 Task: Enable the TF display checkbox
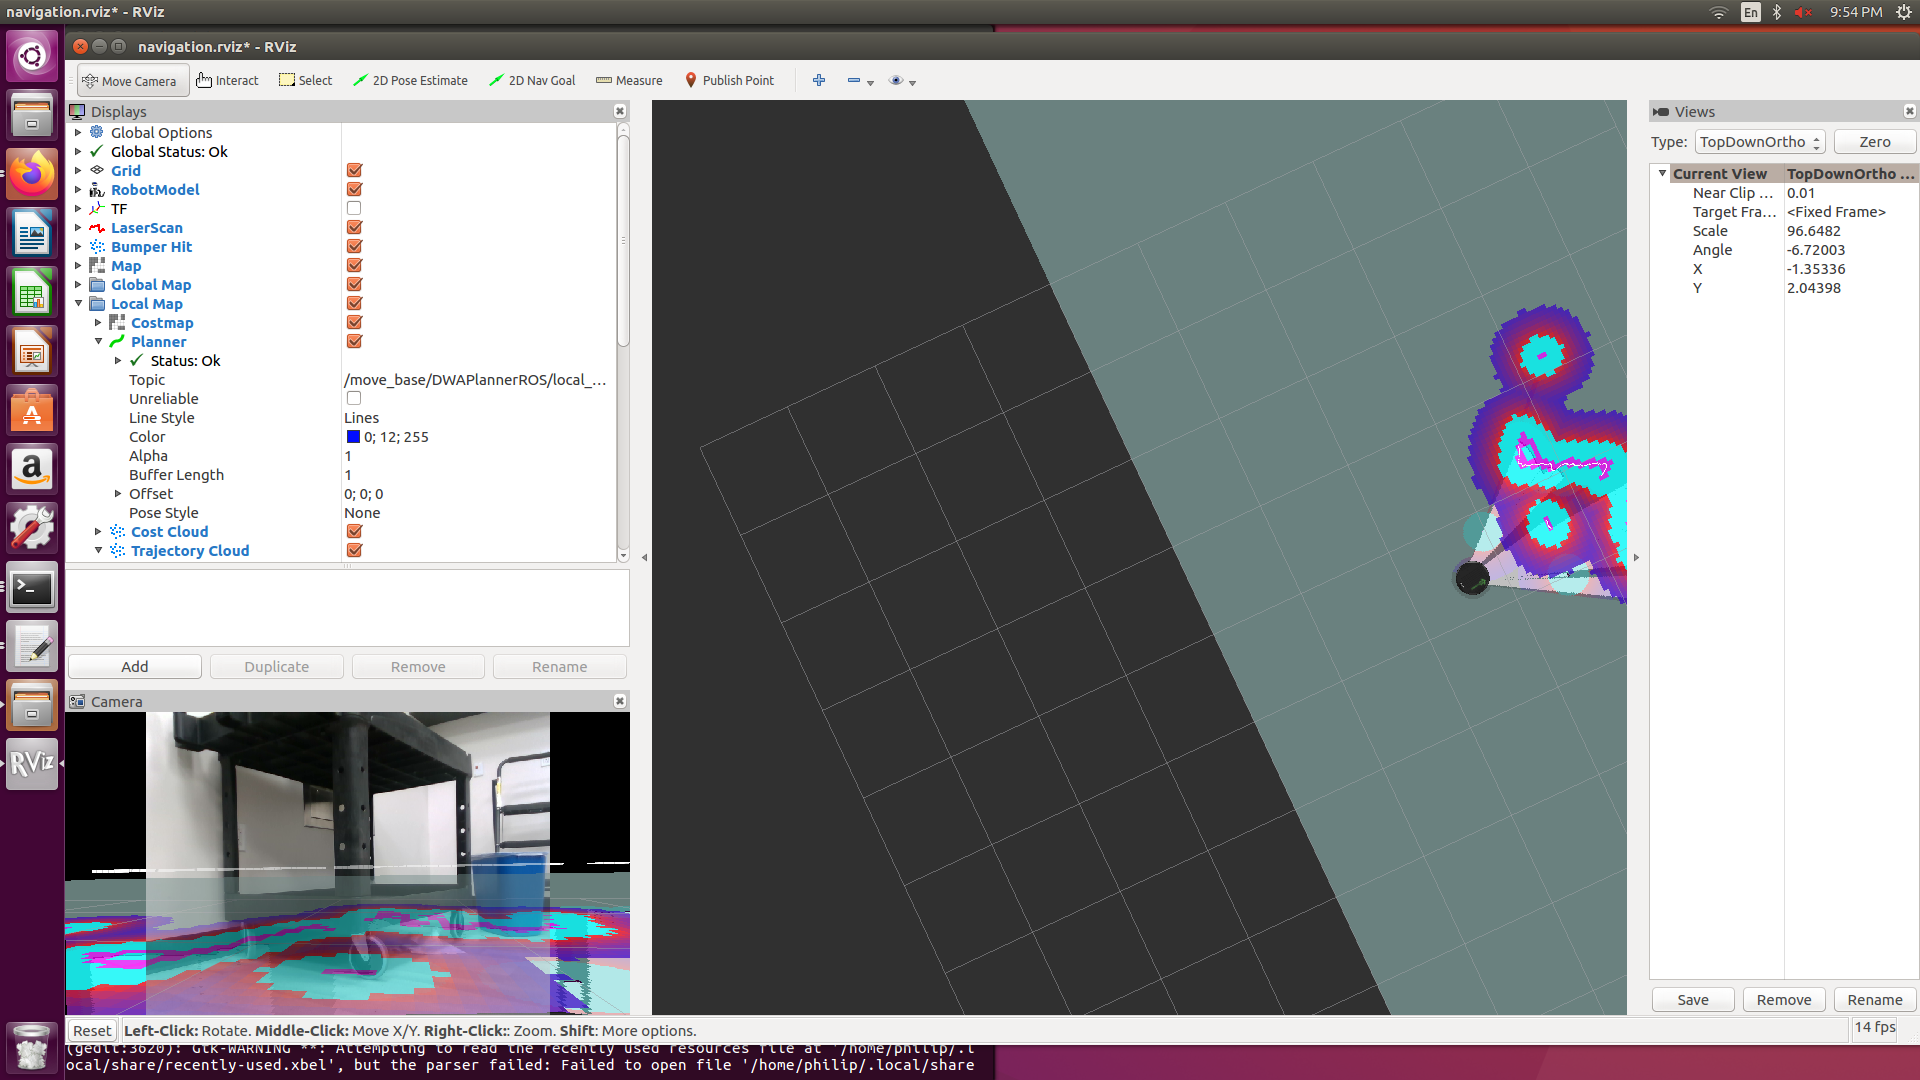click(354, 209)
